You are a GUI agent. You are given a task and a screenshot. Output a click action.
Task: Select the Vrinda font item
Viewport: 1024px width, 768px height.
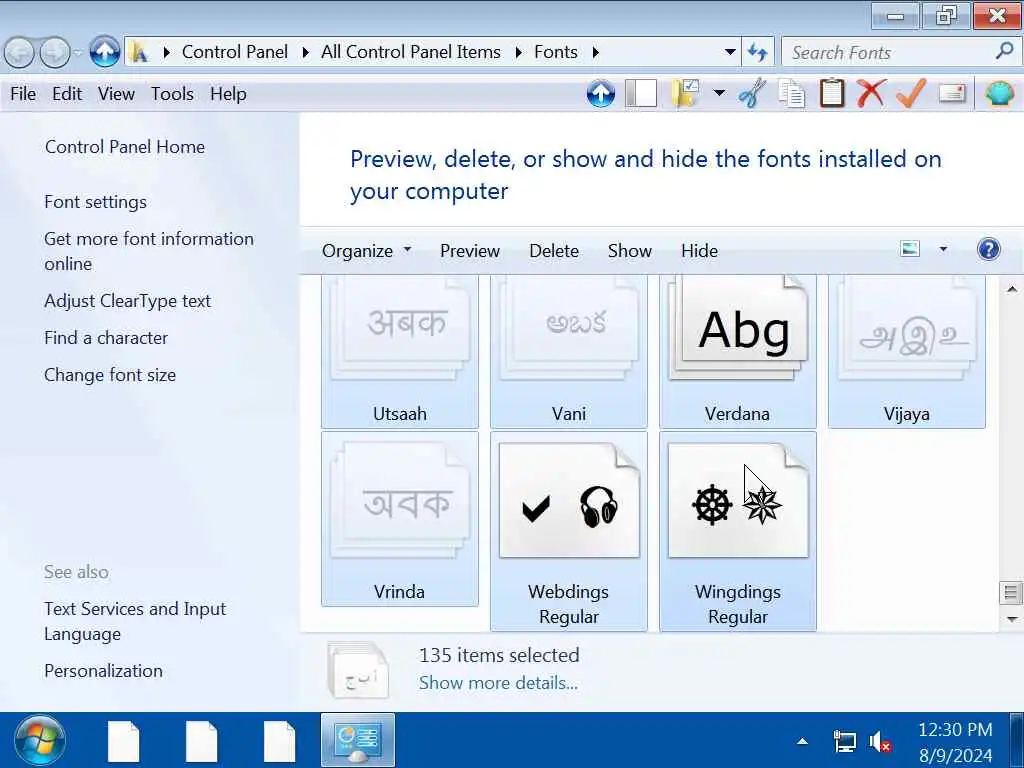tap(400, 519)
